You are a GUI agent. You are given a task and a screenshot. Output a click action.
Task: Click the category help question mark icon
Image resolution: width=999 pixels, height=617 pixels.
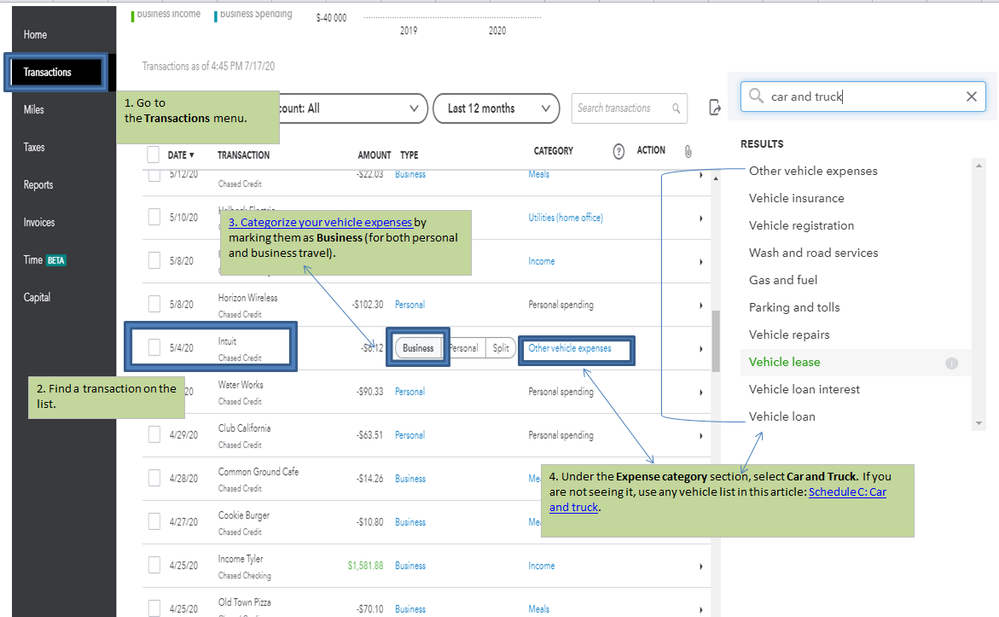tap(618, 151)
